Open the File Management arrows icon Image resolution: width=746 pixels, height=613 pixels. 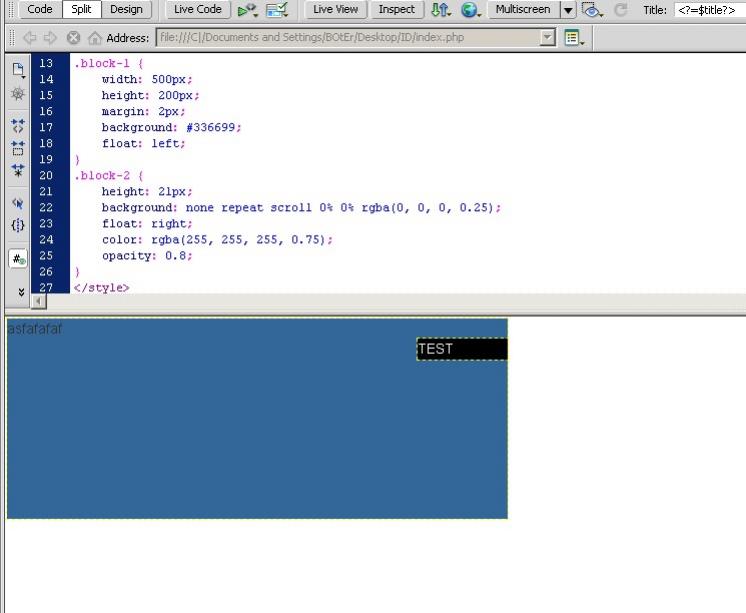click(441, 10)
